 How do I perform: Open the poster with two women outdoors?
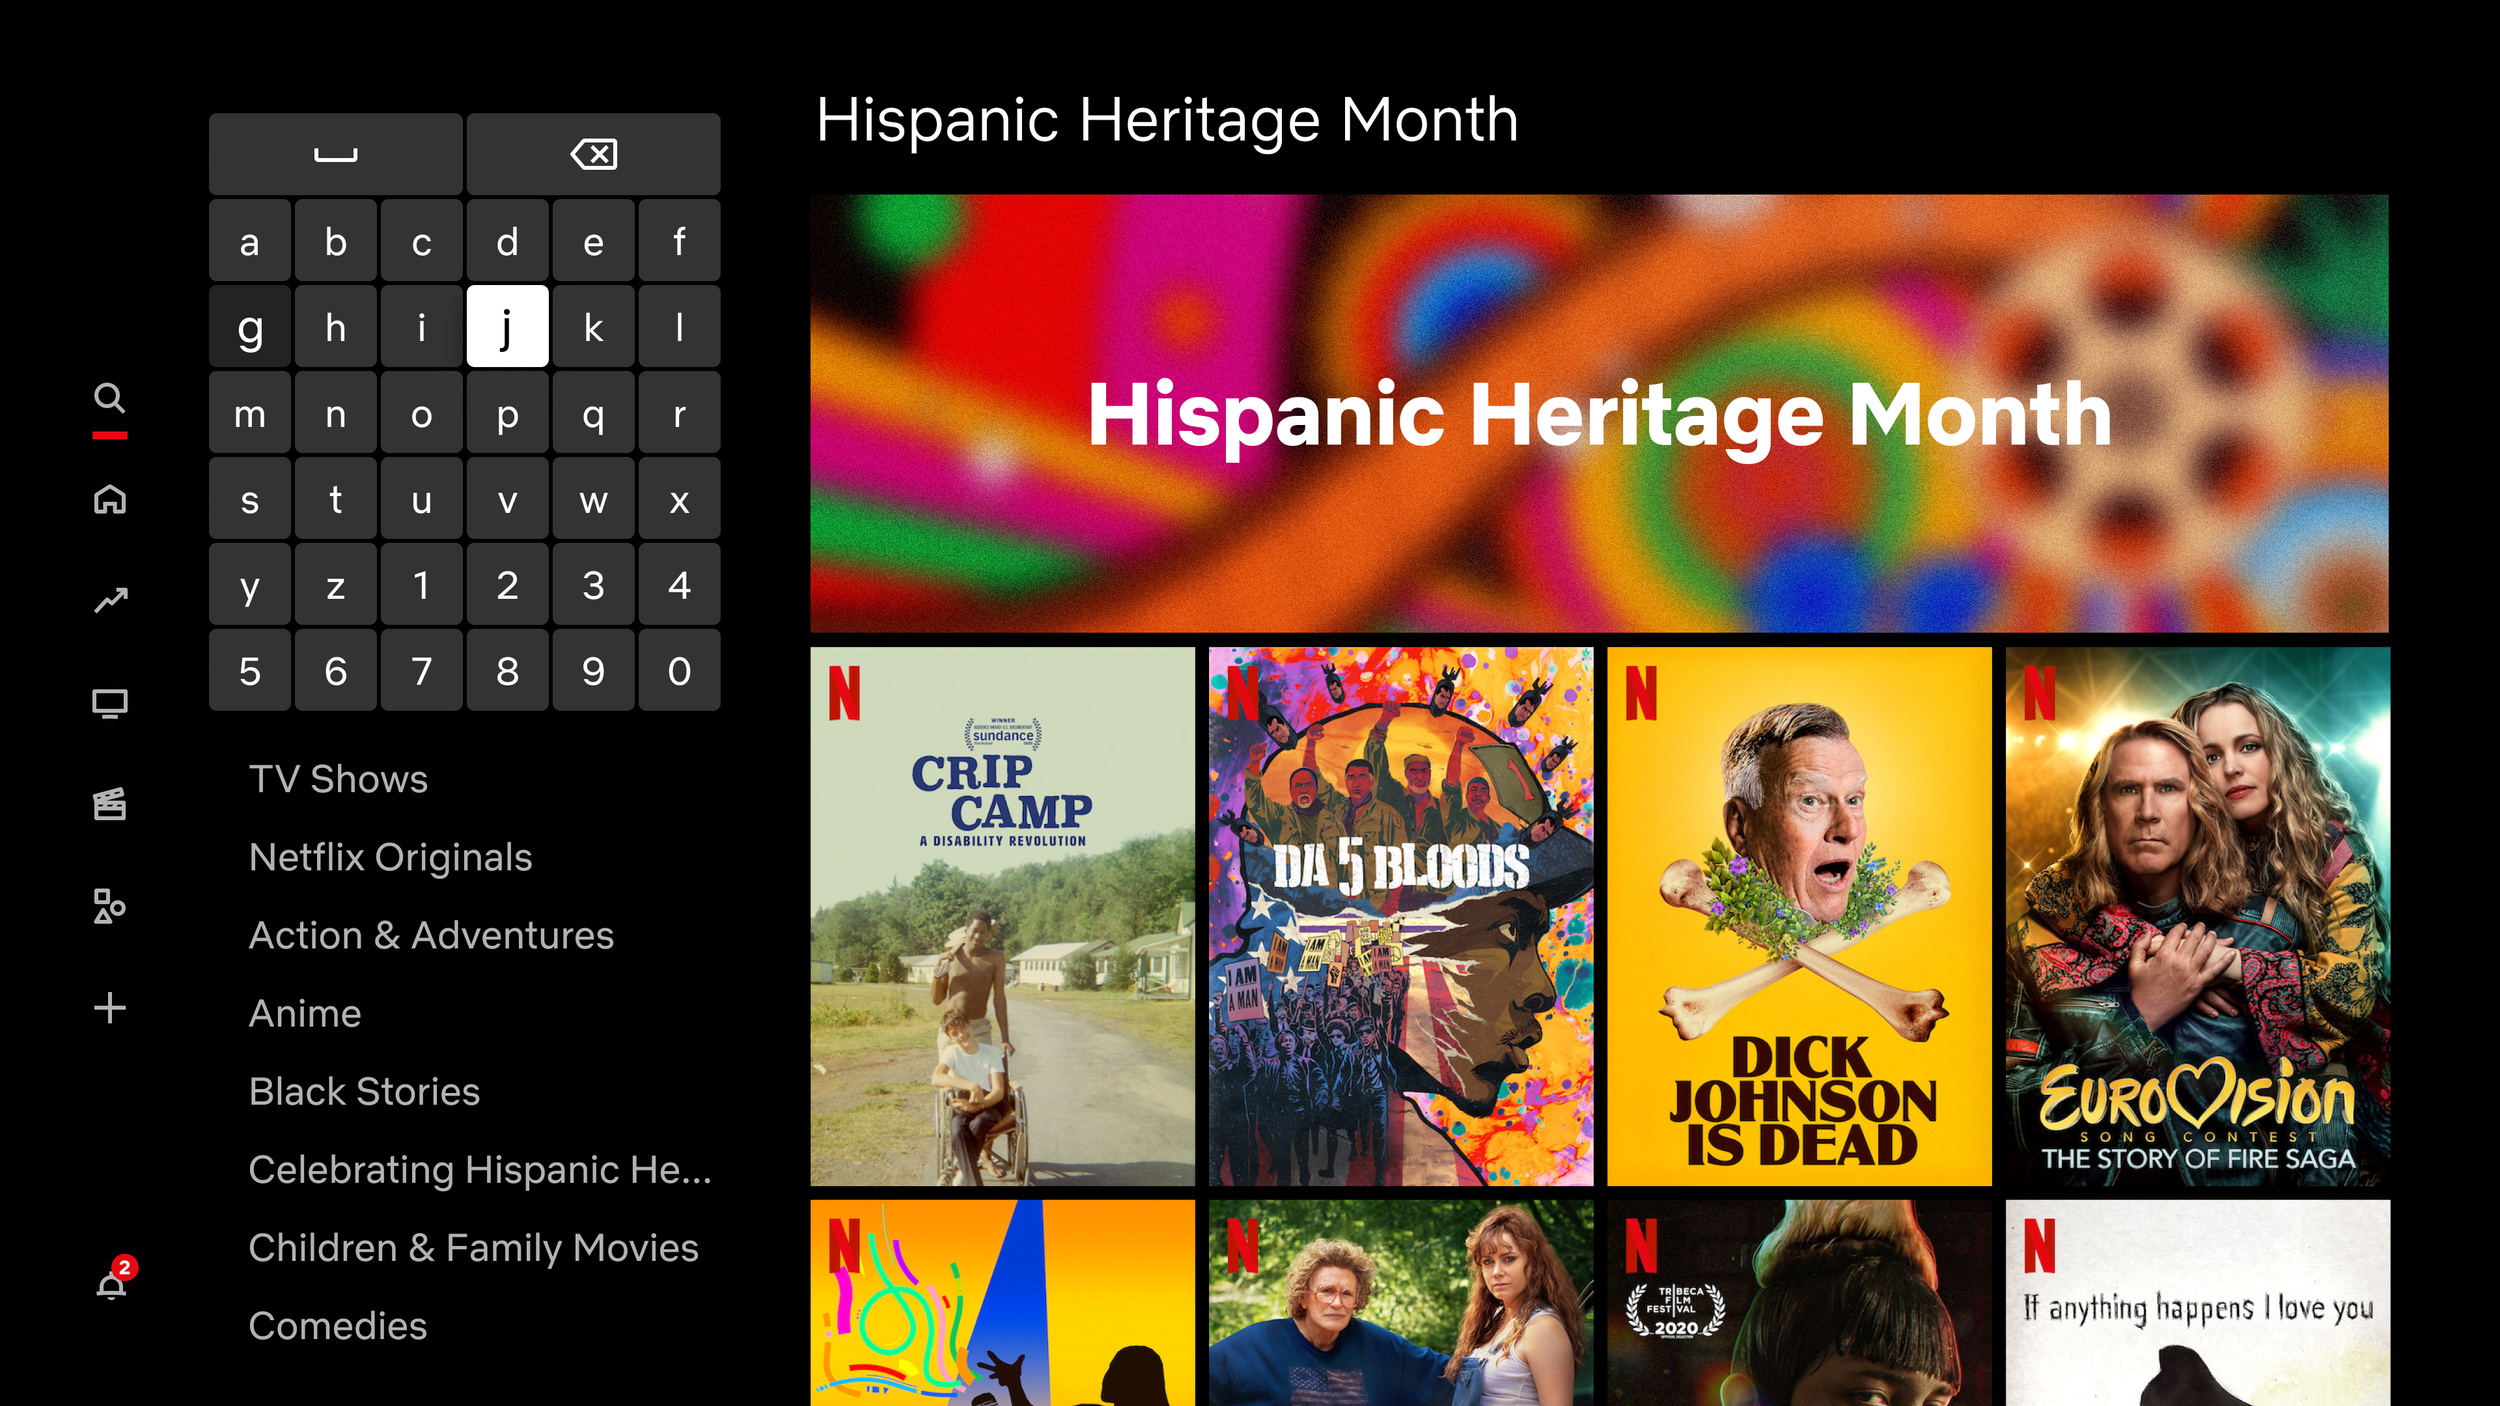coord(1401,1303)
